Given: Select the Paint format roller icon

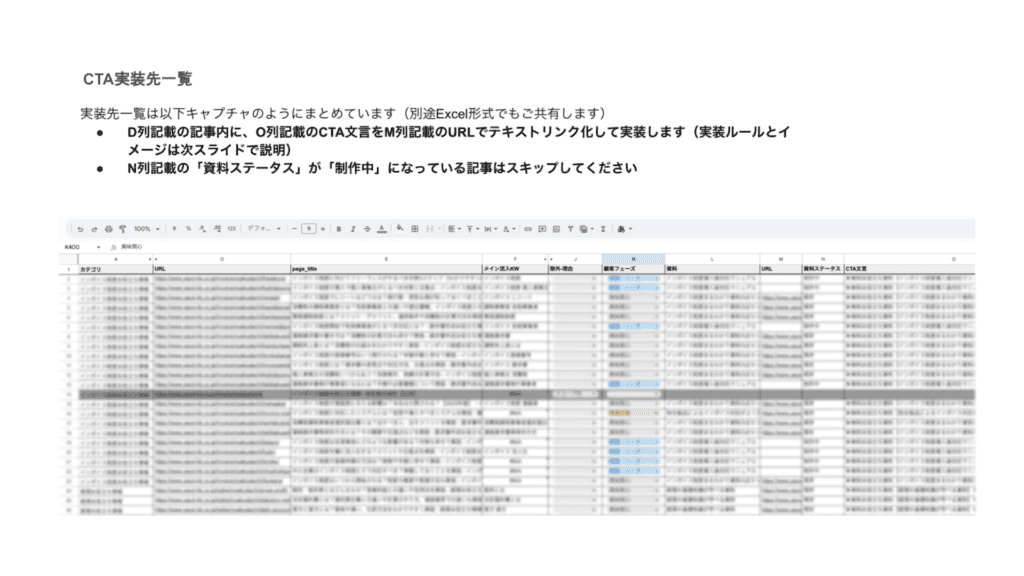Looking at the screenshot, I should tap(122, 229).
